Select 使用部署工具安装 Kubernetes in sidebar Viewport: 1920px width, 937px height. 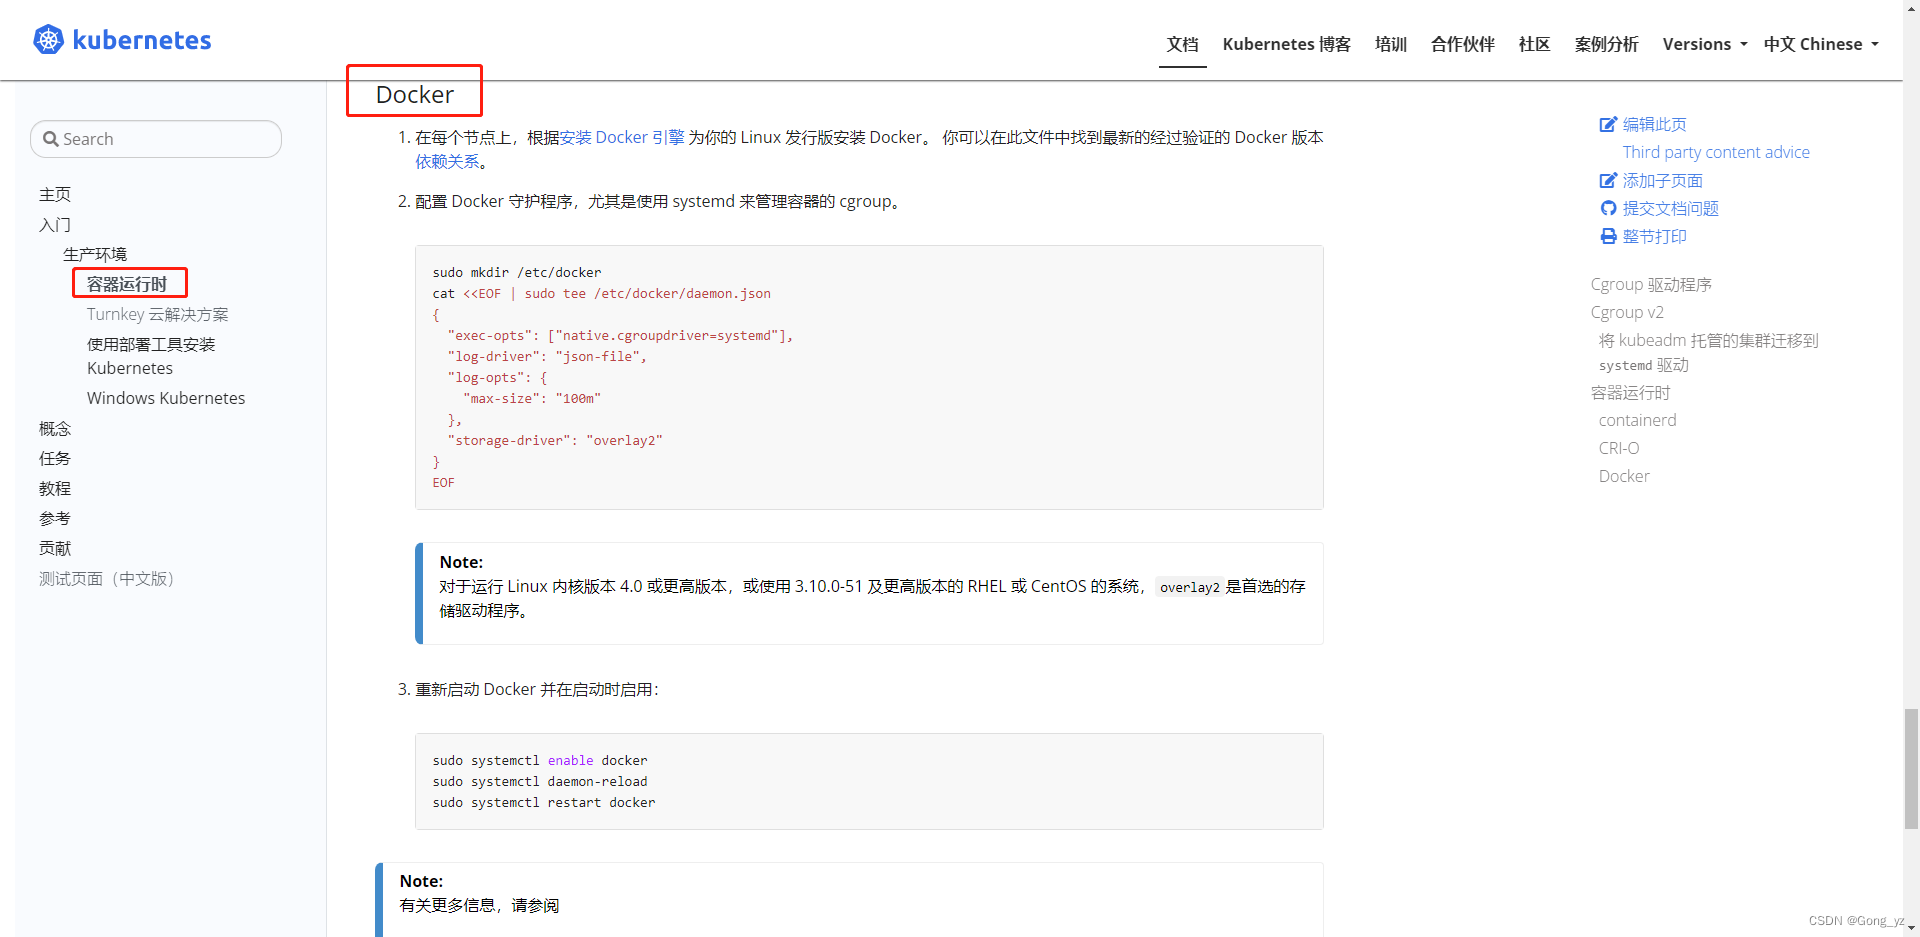click(151, 356)
